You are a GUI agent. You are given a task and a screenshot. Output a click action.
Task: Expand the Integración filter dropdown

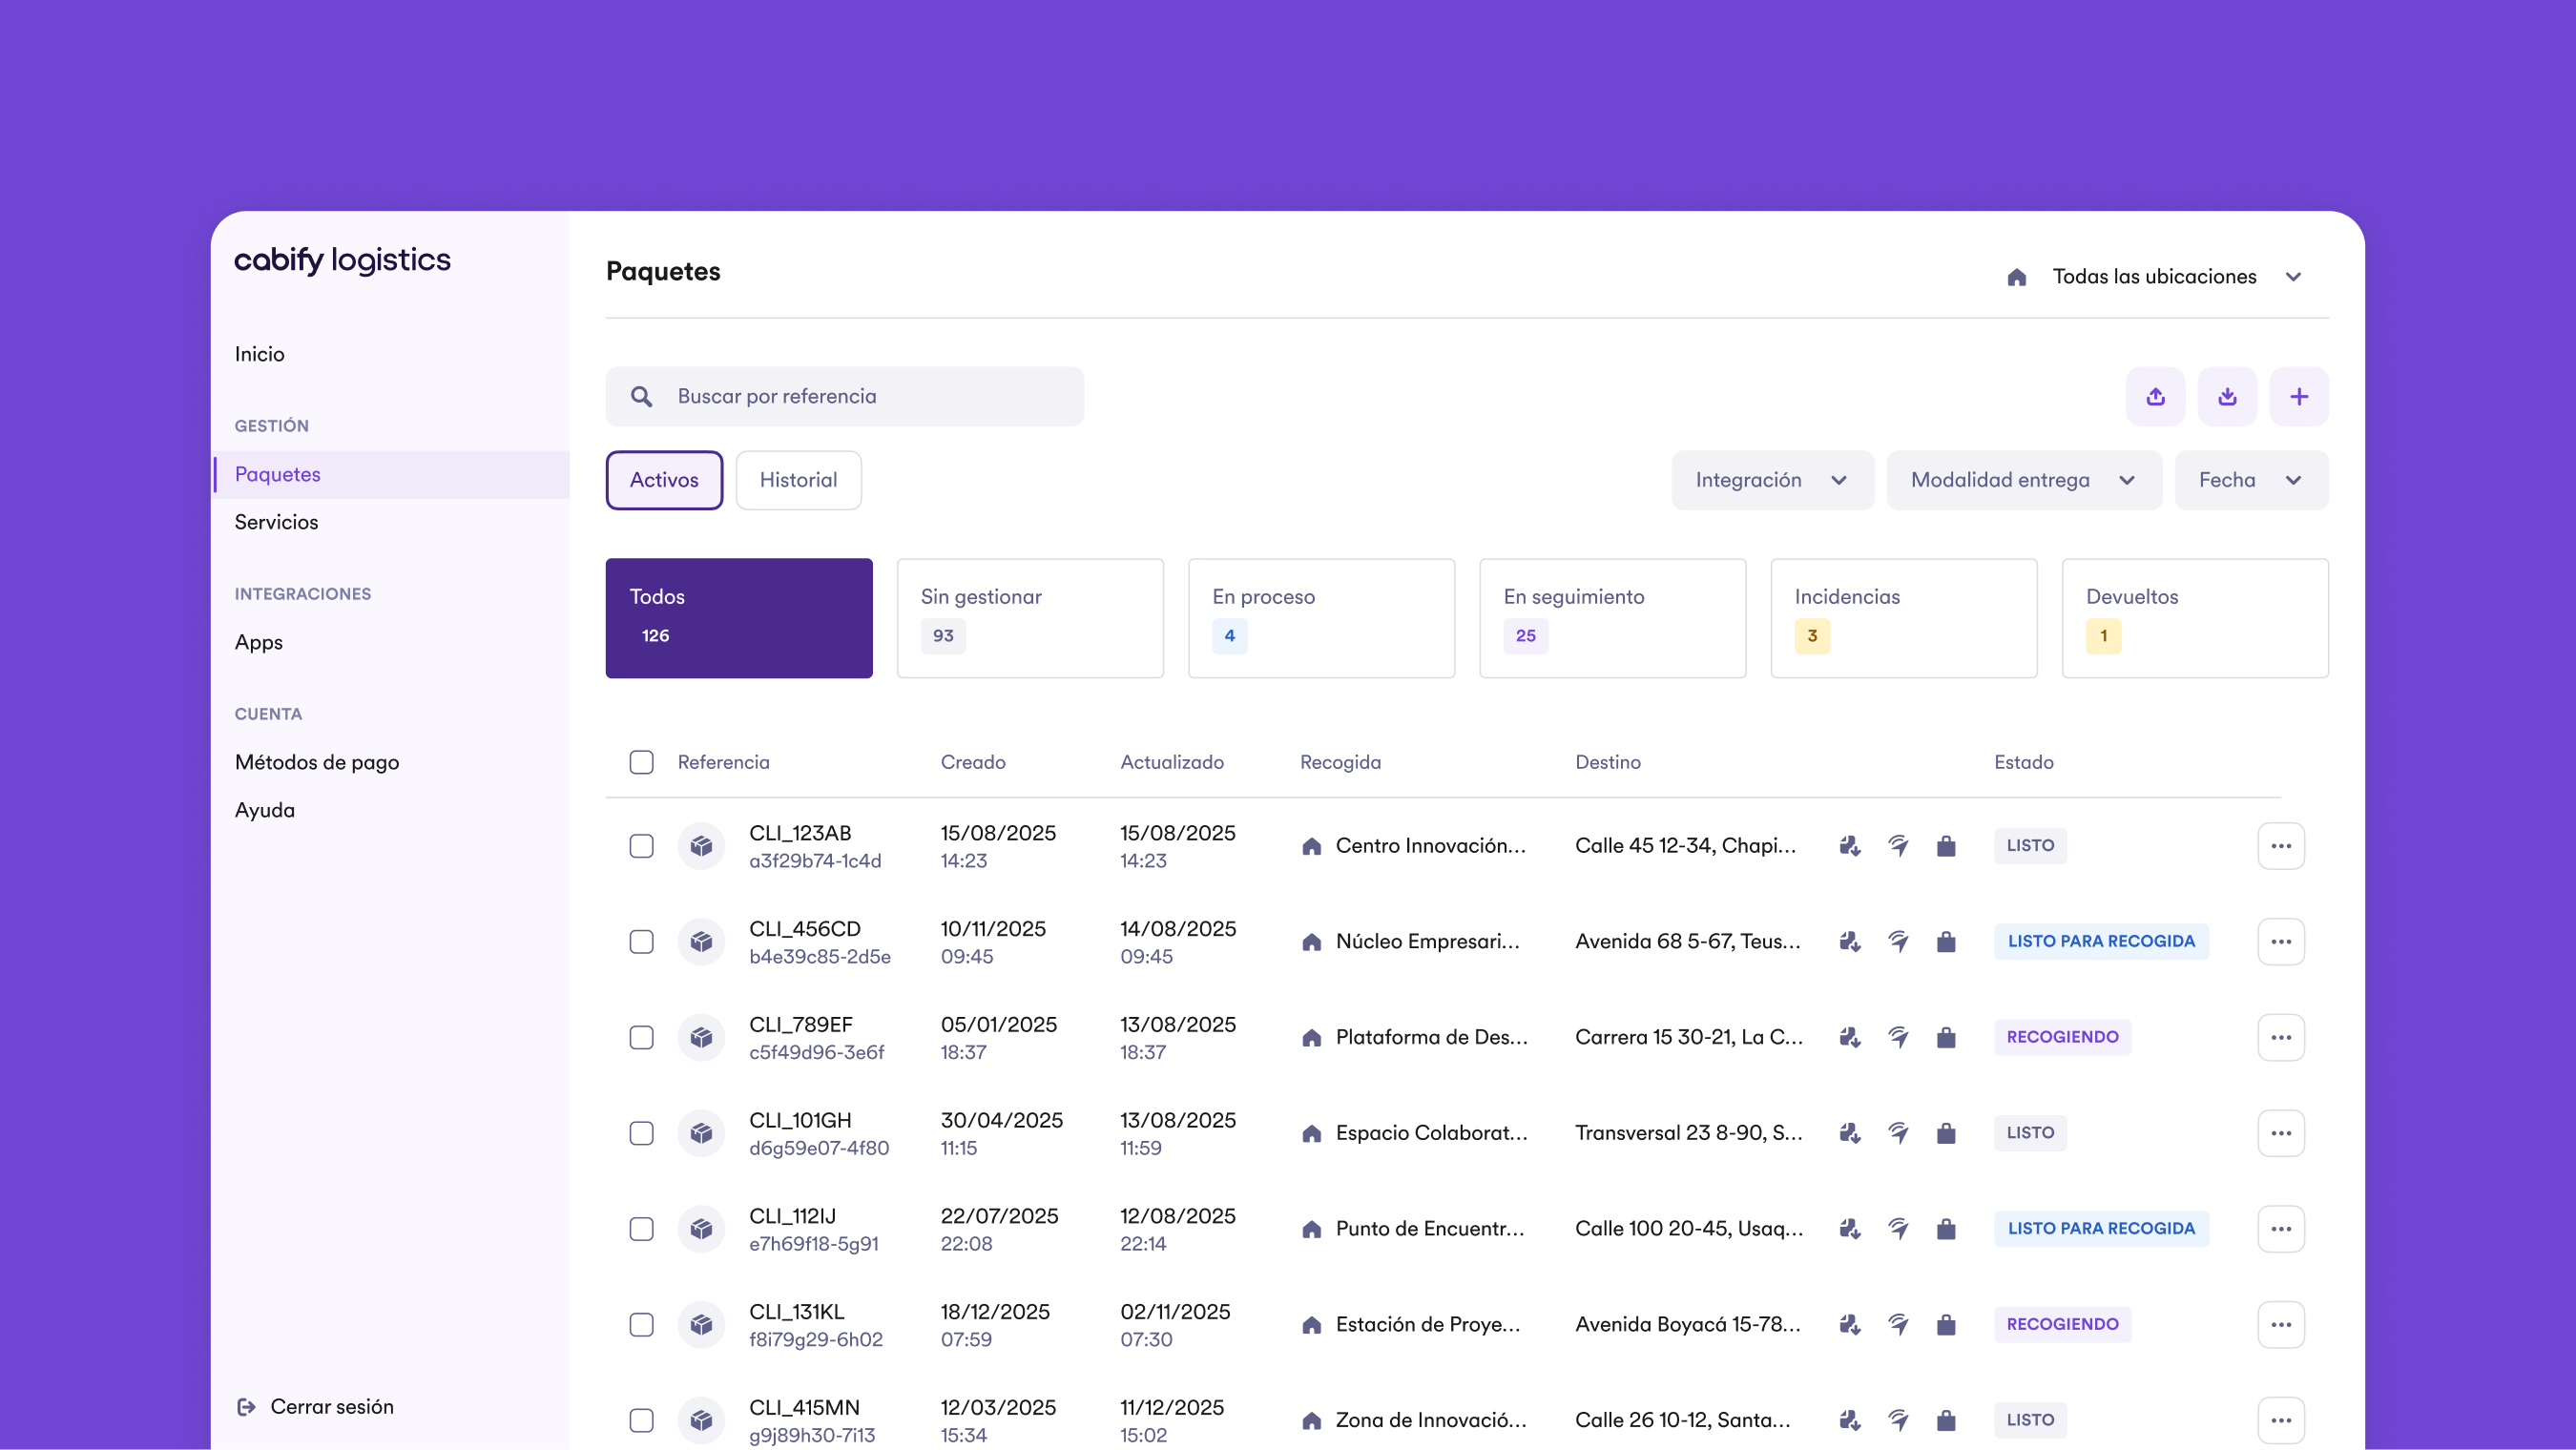(x=1772, y=480)
